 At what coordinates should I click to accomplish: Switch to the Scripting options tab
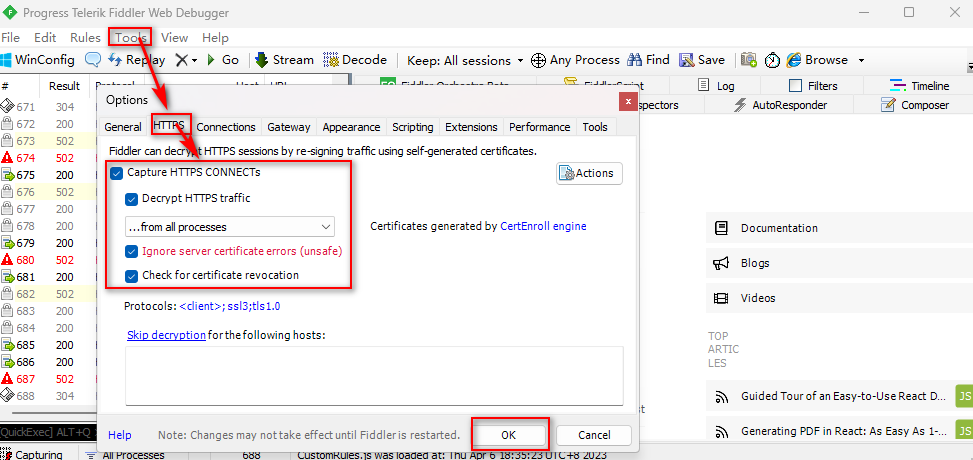pyautogui.click(x=413, y=127)
